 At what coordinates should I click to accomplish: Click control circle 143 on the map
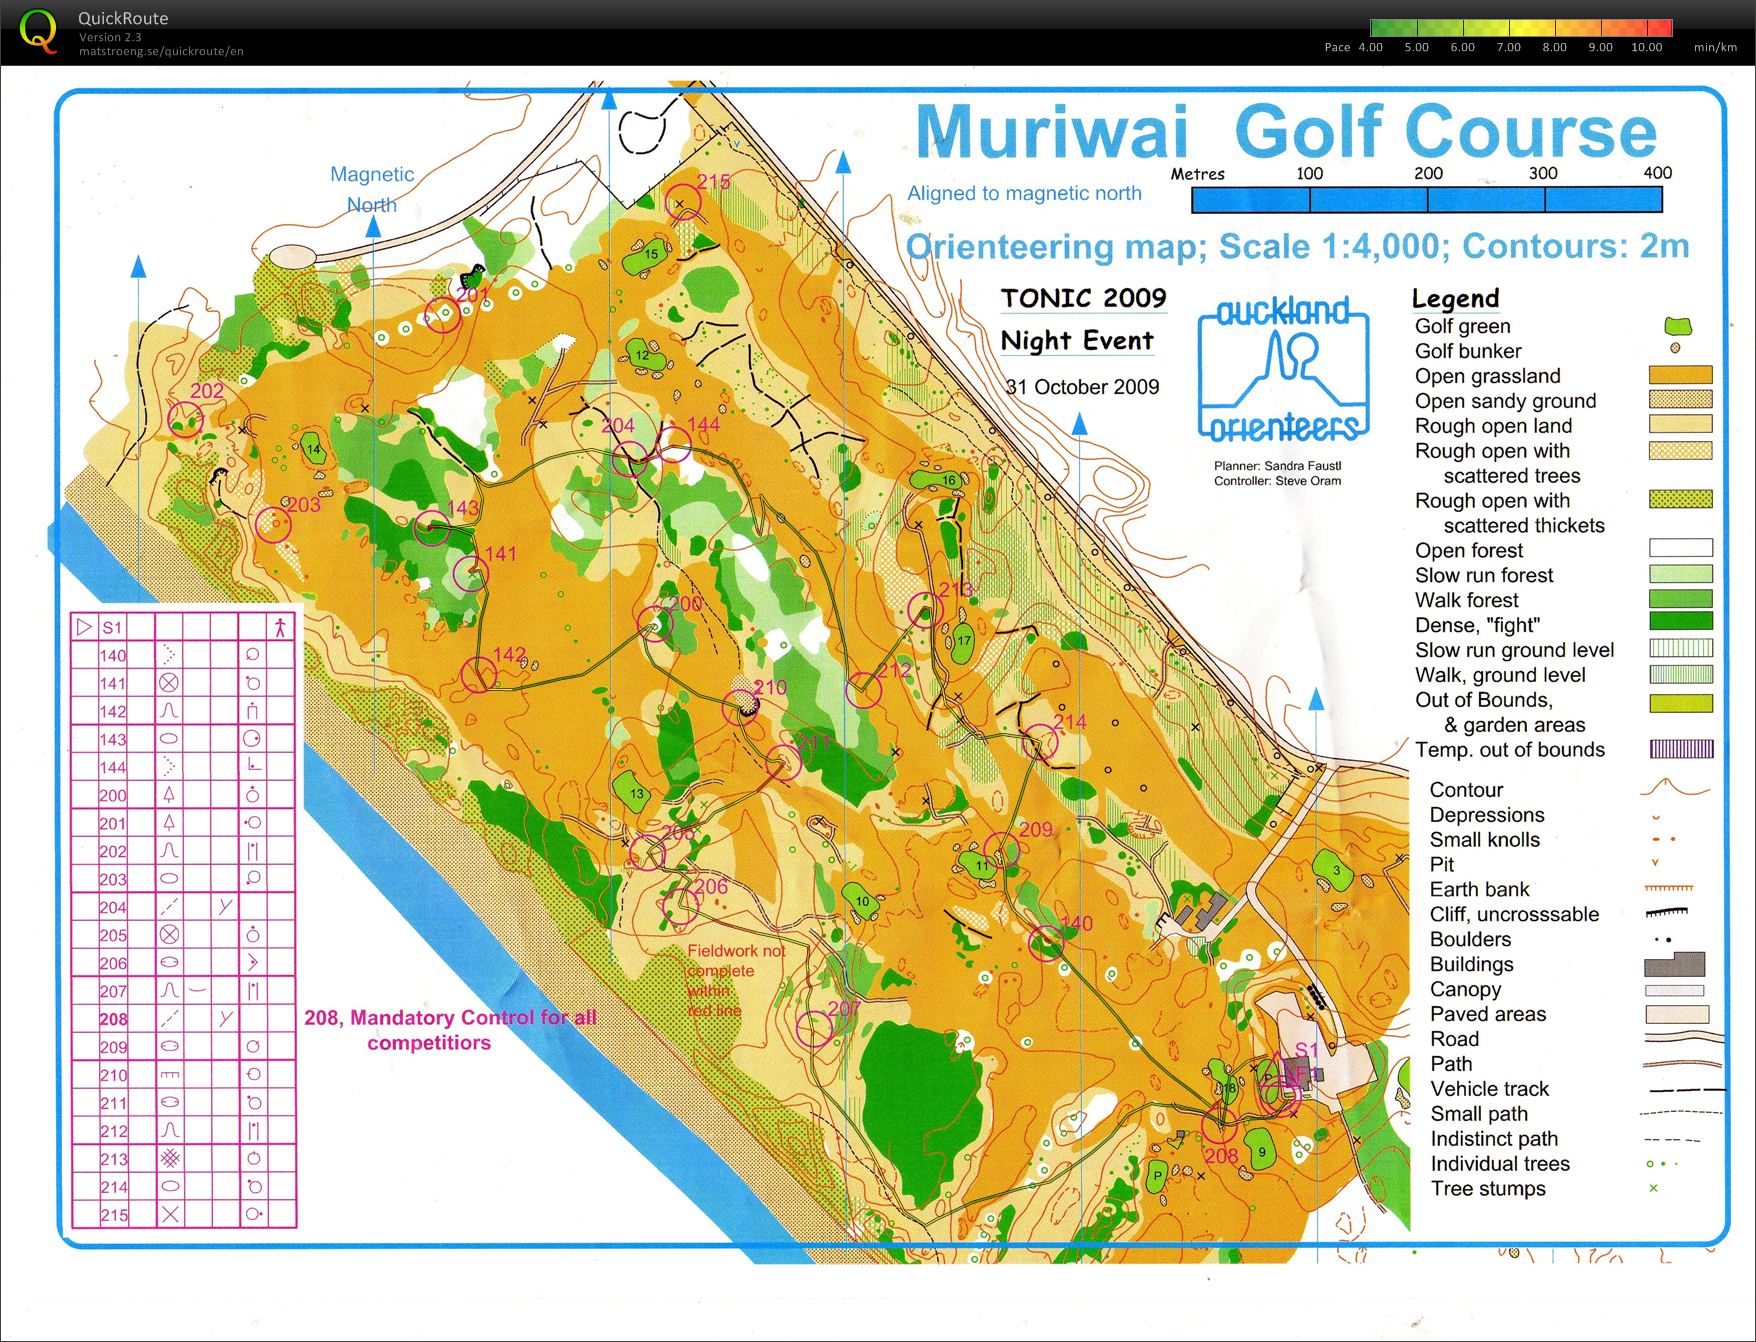tap(432, 529)
